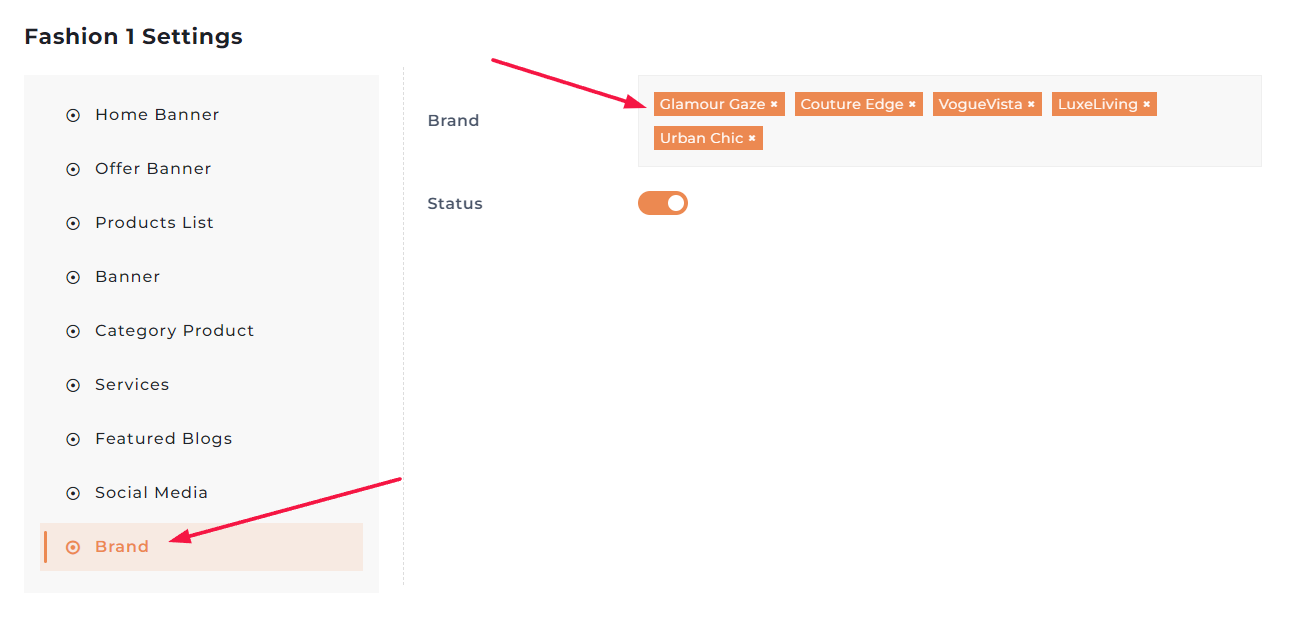The height and width of the screenshot is (635, 1303).
Task: Remove the Glamour Gaze brand tag
Action: 774,105
